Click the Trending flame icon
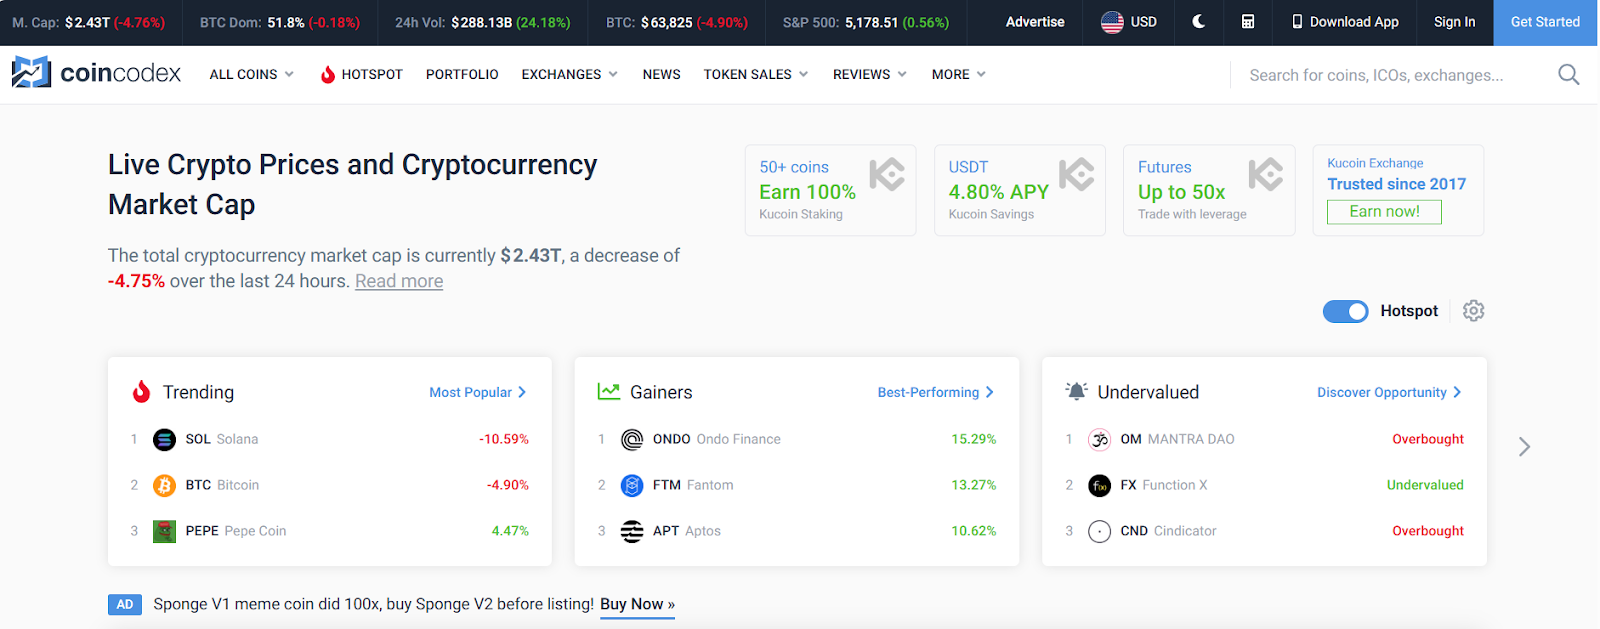The height and width of the screenshot is (629, 1600). pyautogui.click(x=141, y=392)
